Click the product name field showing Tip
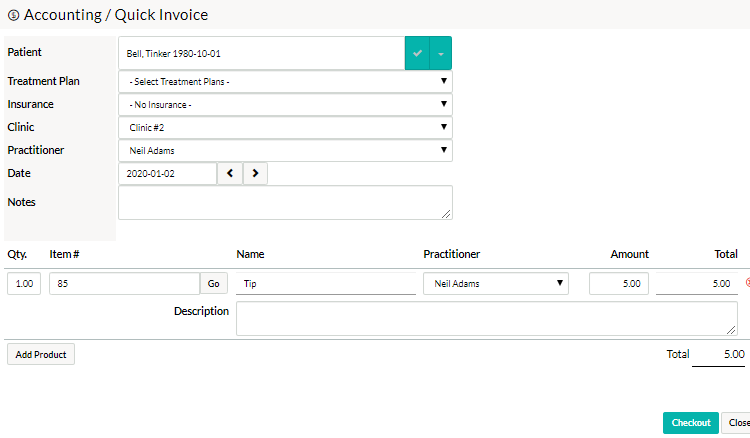750x438 pixels. (x=326, y=284)
